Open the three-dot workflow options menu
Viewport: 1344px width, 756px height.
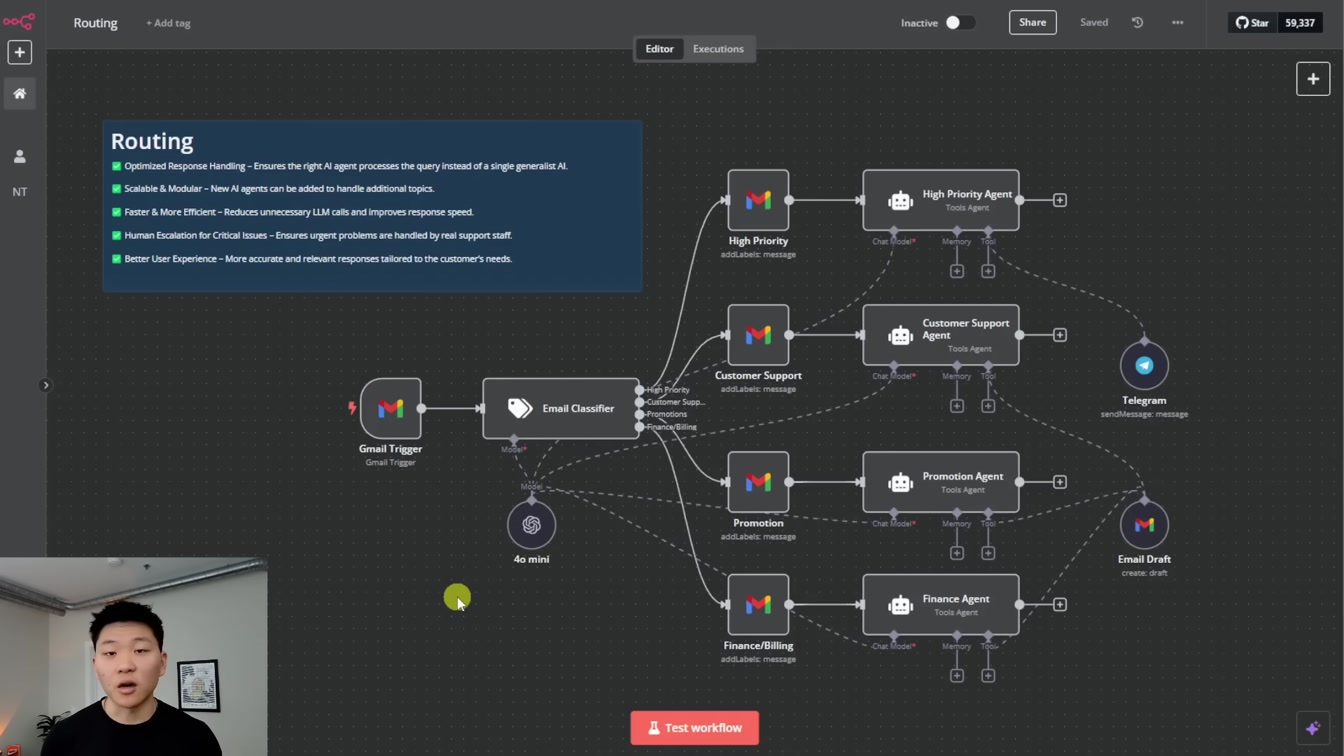(1177, 22)
